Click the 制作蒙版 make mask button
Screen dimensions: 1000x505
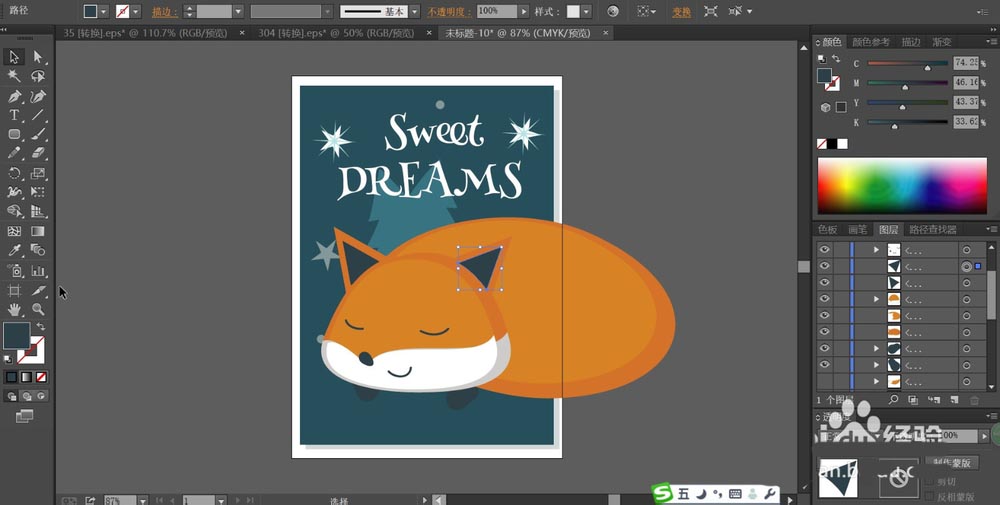point(952,463)
